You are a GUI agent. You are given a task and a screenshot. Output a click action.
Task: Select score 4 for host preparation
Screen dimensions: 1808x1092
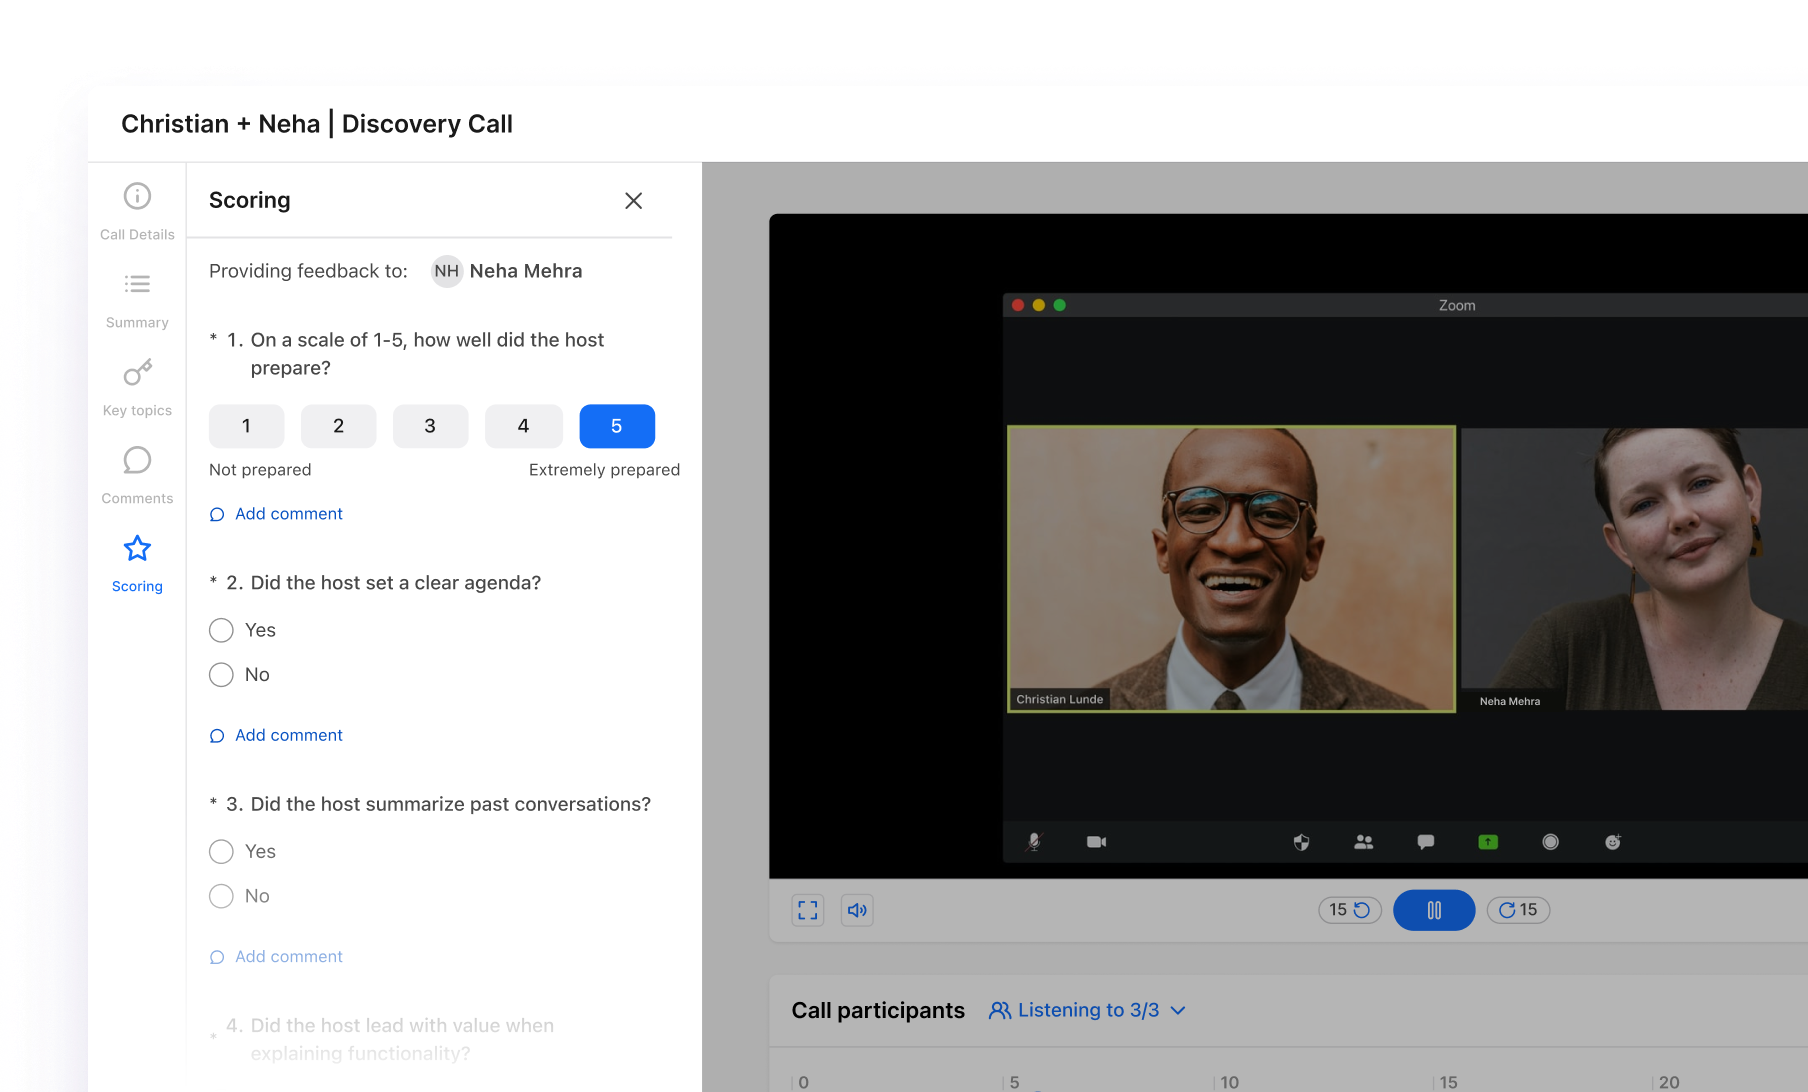pos(523,426)
